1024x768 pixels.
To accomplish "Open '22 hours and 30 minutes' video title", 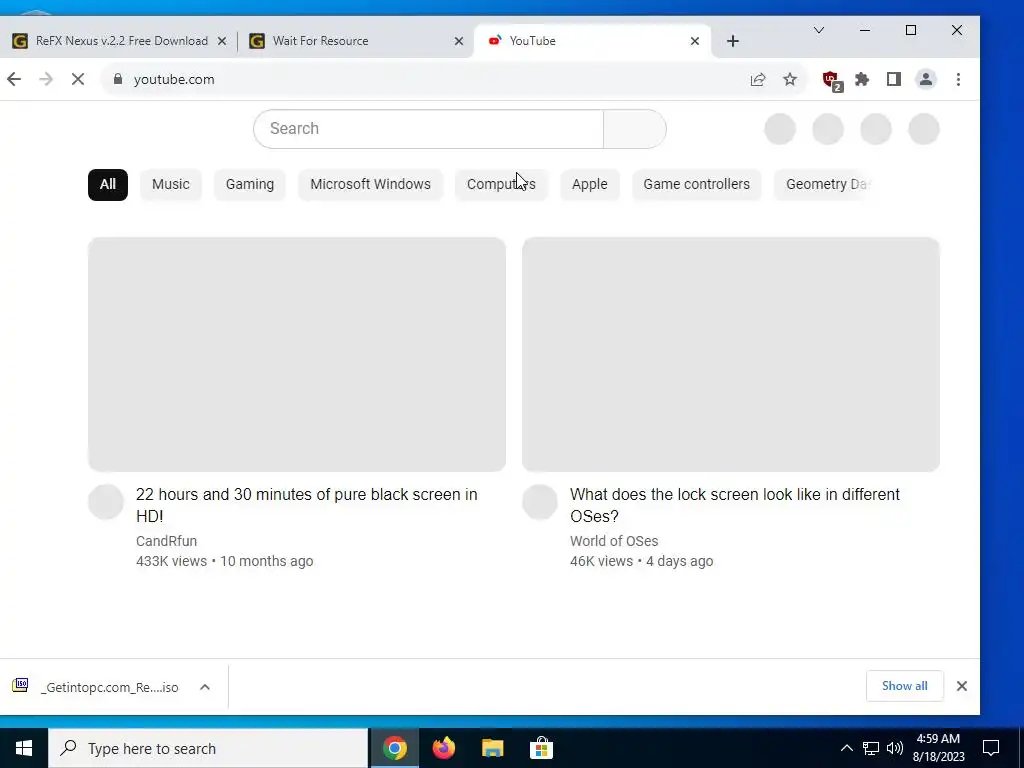I will point(307,505).
